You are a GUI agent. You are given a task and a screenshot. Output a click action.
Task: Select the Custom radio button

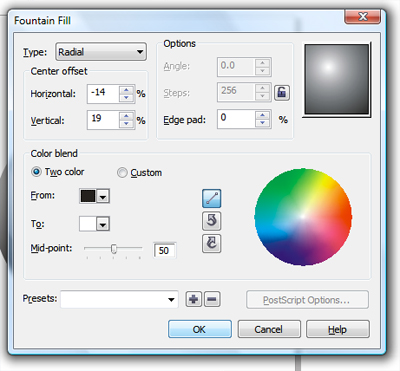pos(122,172)
